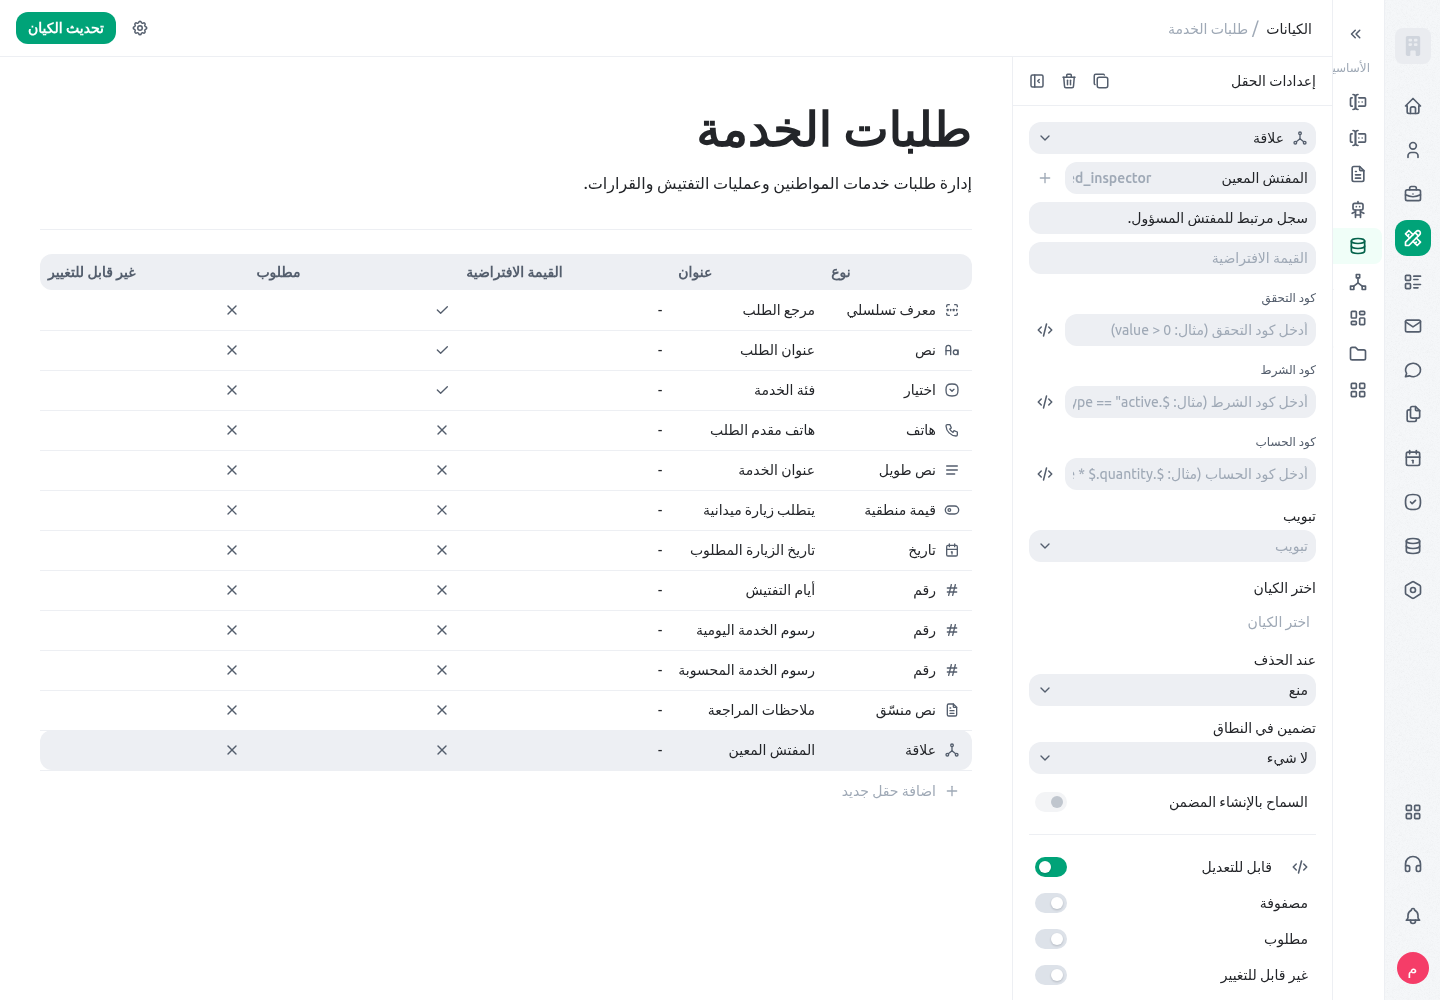The image size is (1440, 1000).
Task: Select the عنوان الخدمة row
Action: pyautogui.click(x=506, y=470)
